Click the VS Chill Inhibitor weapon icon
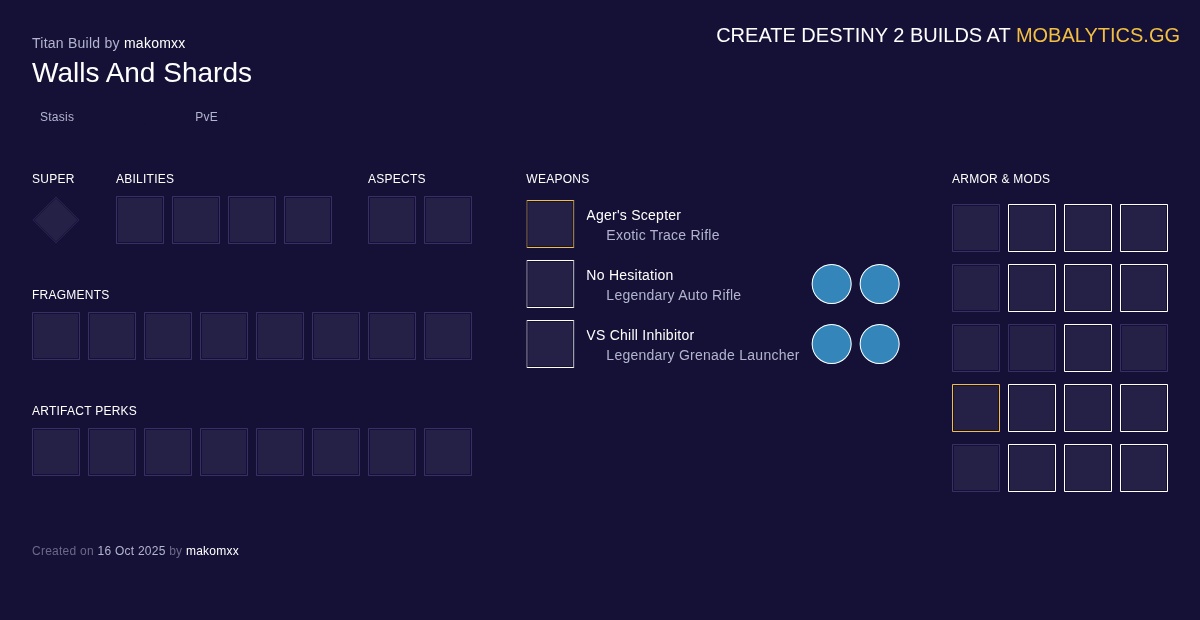Viewport: 1200px width, 620px height. click(550, 344)
